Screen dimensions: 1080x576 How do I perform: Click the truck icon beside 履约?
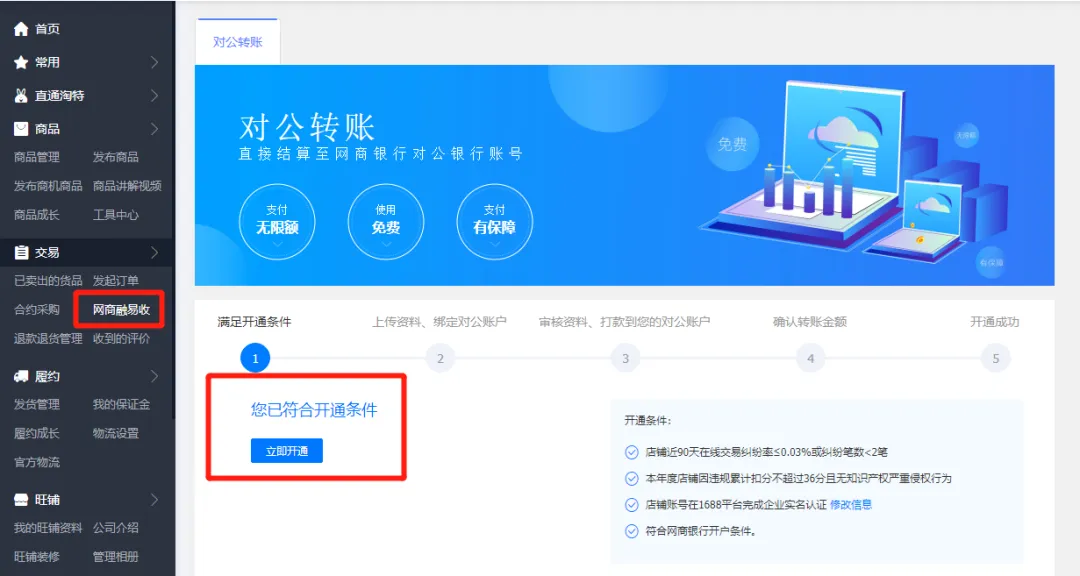click(21, 377)
